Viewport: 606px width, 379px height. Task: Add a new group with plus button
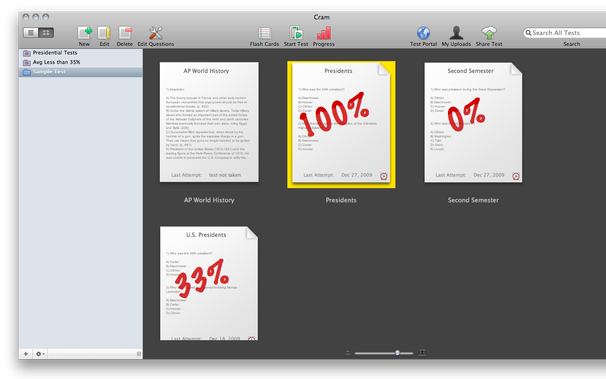[x=26, y=354]
